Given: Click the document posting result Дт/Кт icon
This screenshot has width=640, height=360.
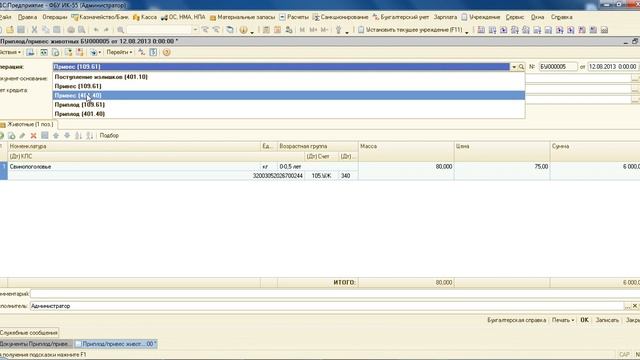Looking at the screenshot, I should point(141,52).
